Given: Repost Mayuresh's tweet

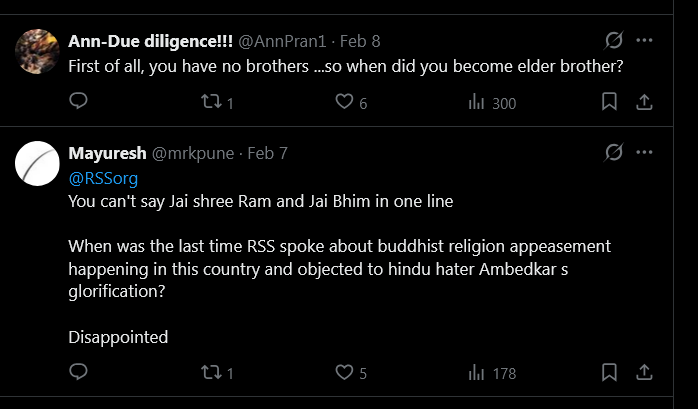Looking at the screenshot, I should tap(211, 372).
